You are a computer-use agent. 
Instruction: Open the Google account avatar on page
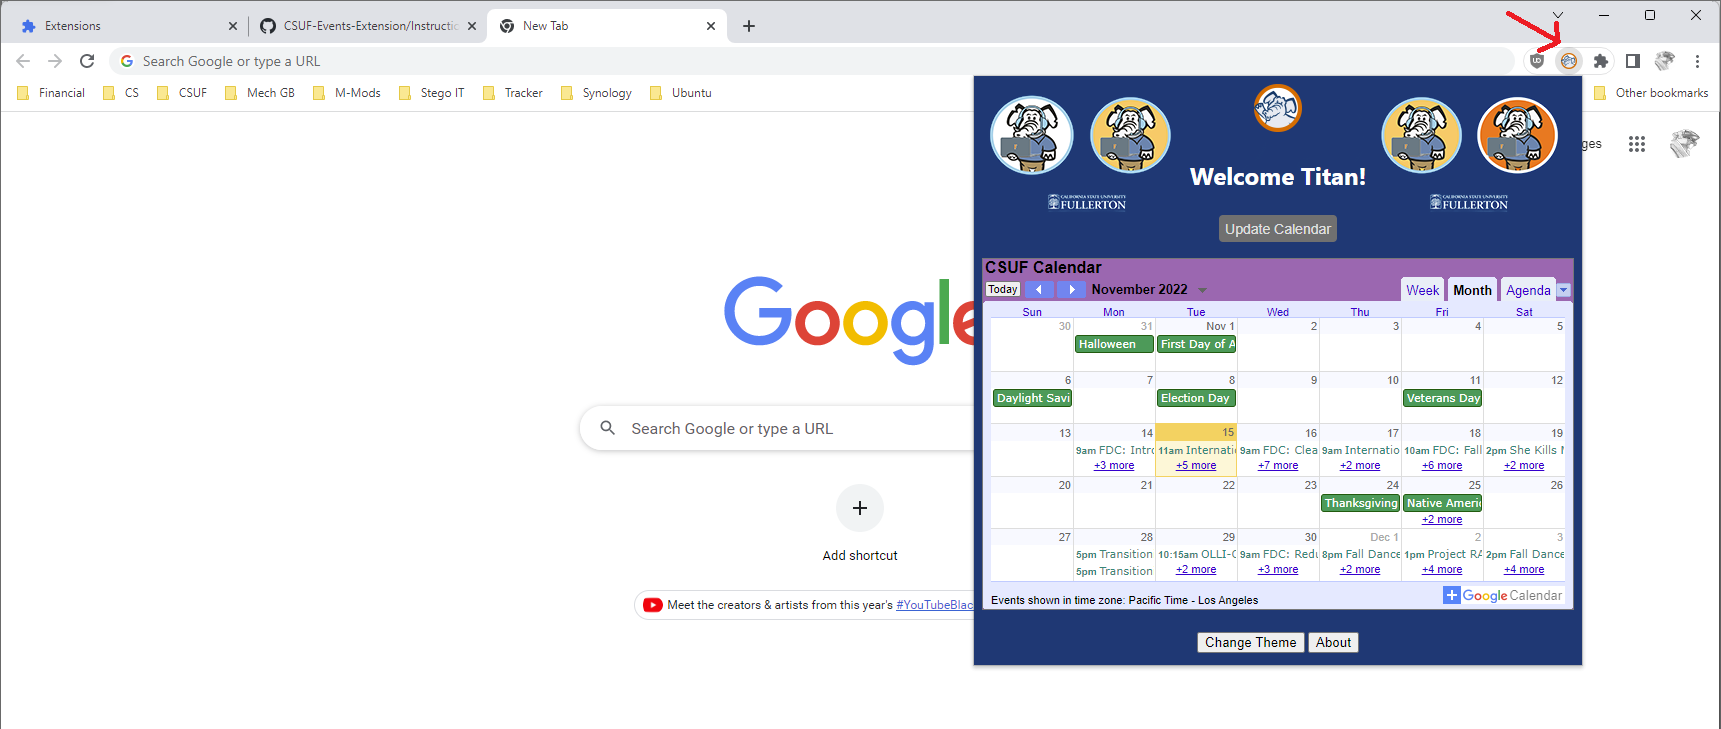(x=1685, y=144)
